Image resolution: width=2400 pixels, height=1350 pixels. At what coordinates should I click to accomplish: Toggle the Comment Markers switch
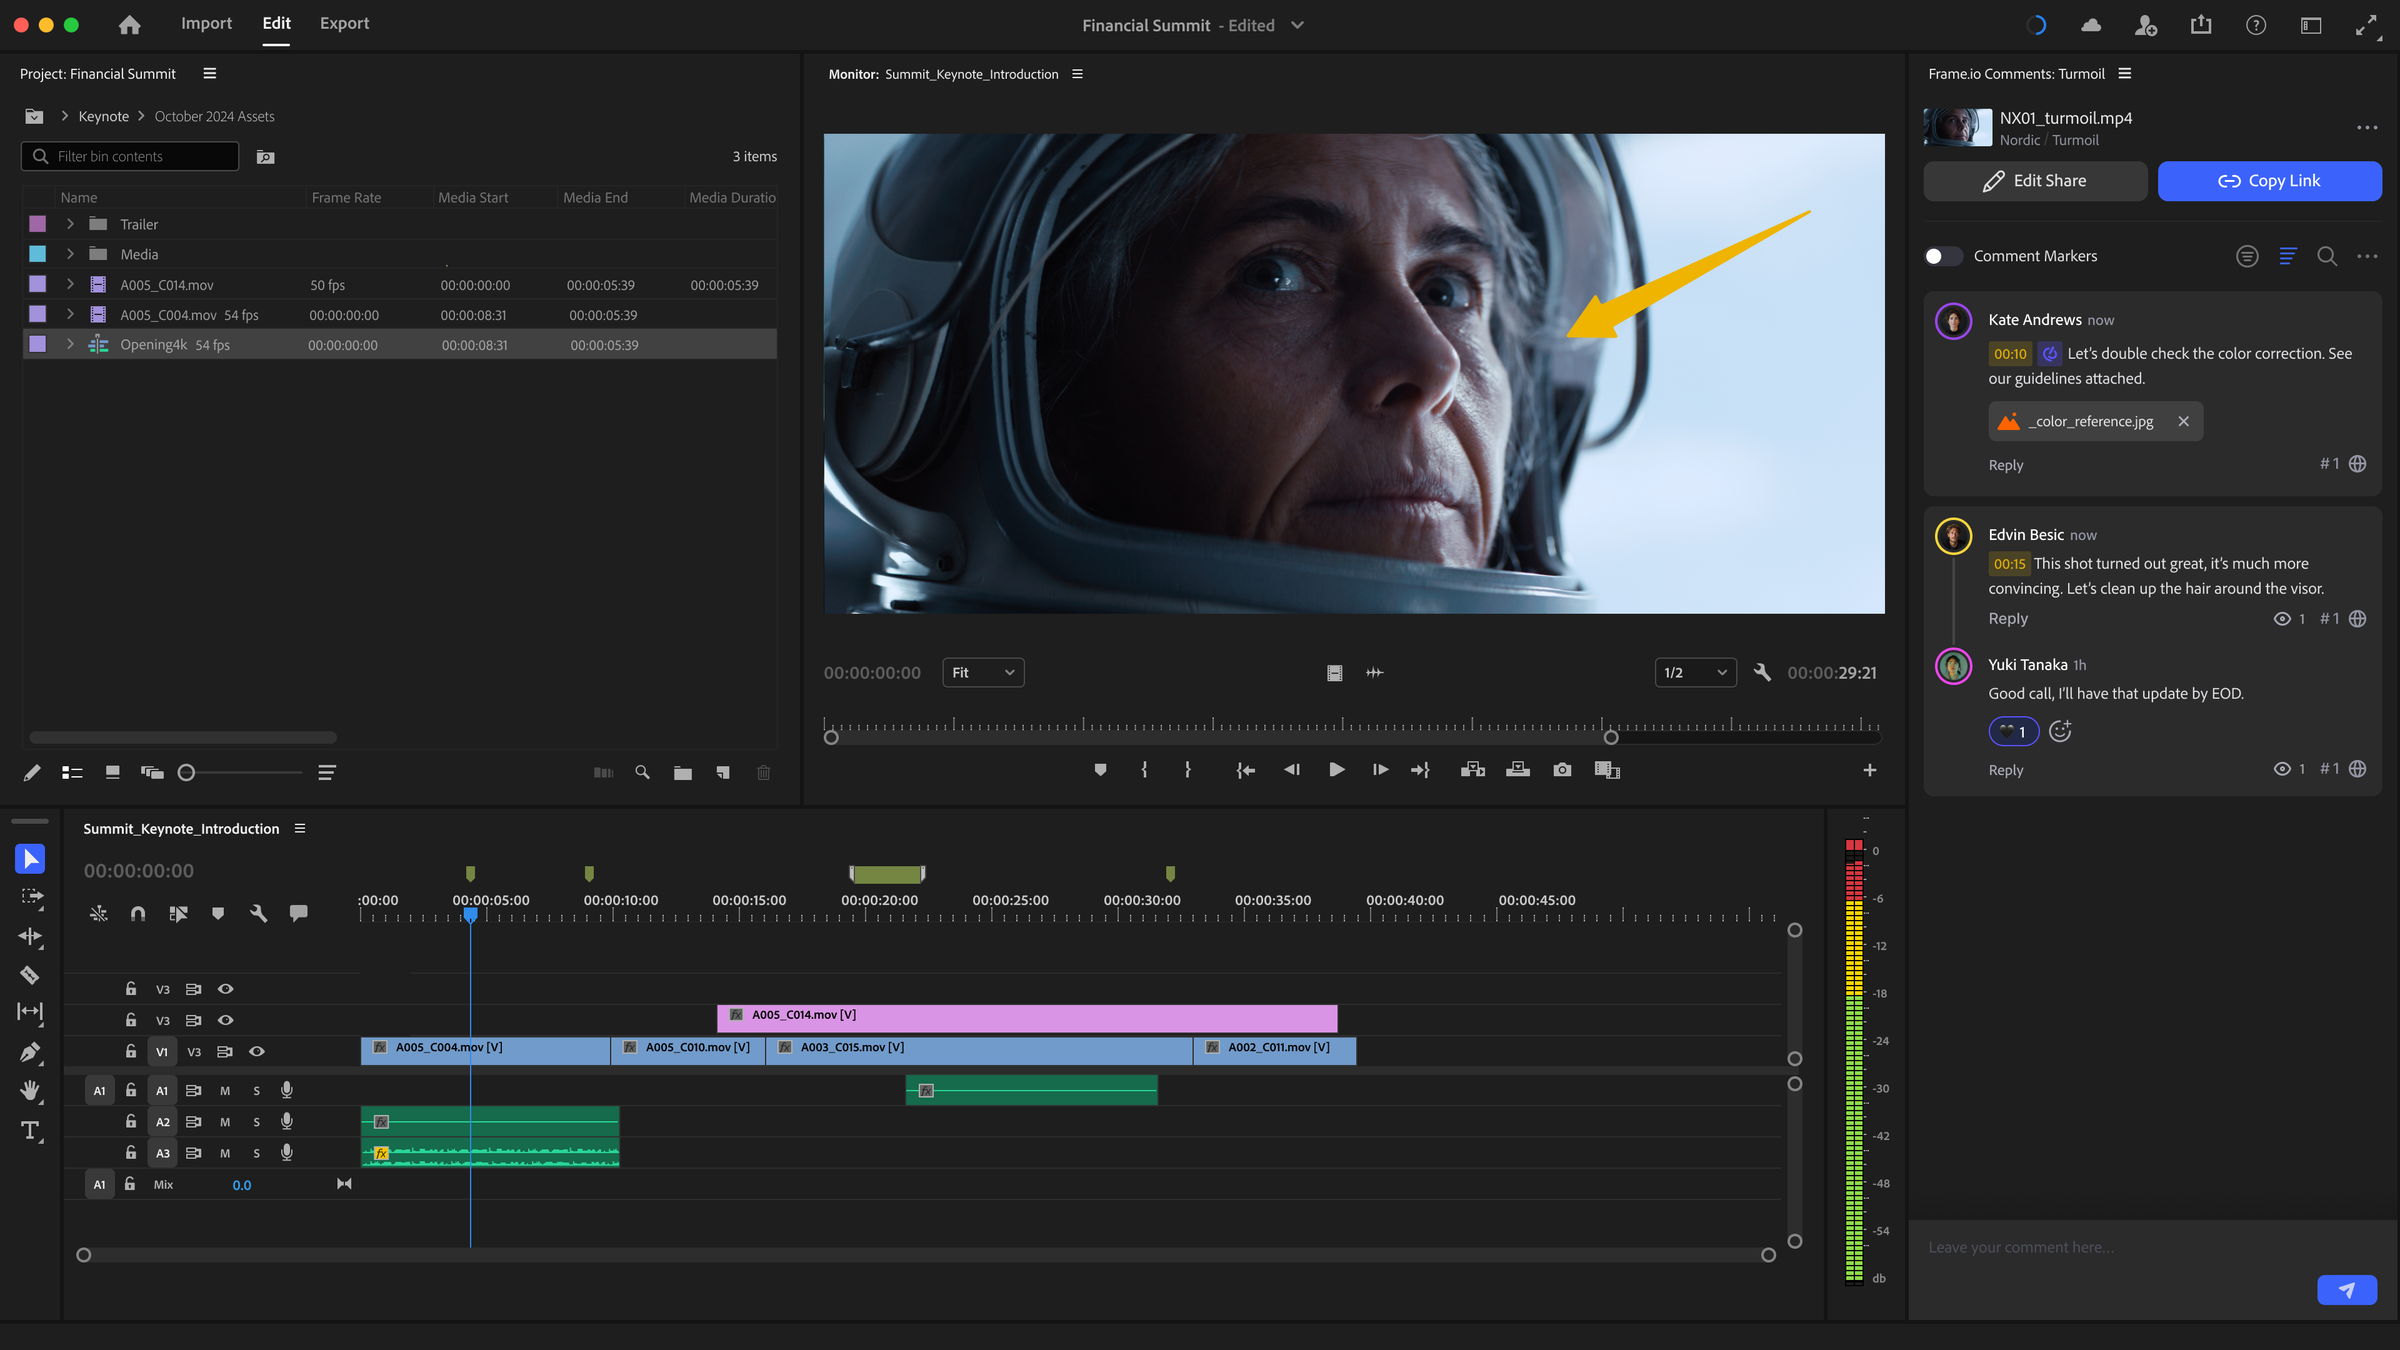pos(1942,256)
